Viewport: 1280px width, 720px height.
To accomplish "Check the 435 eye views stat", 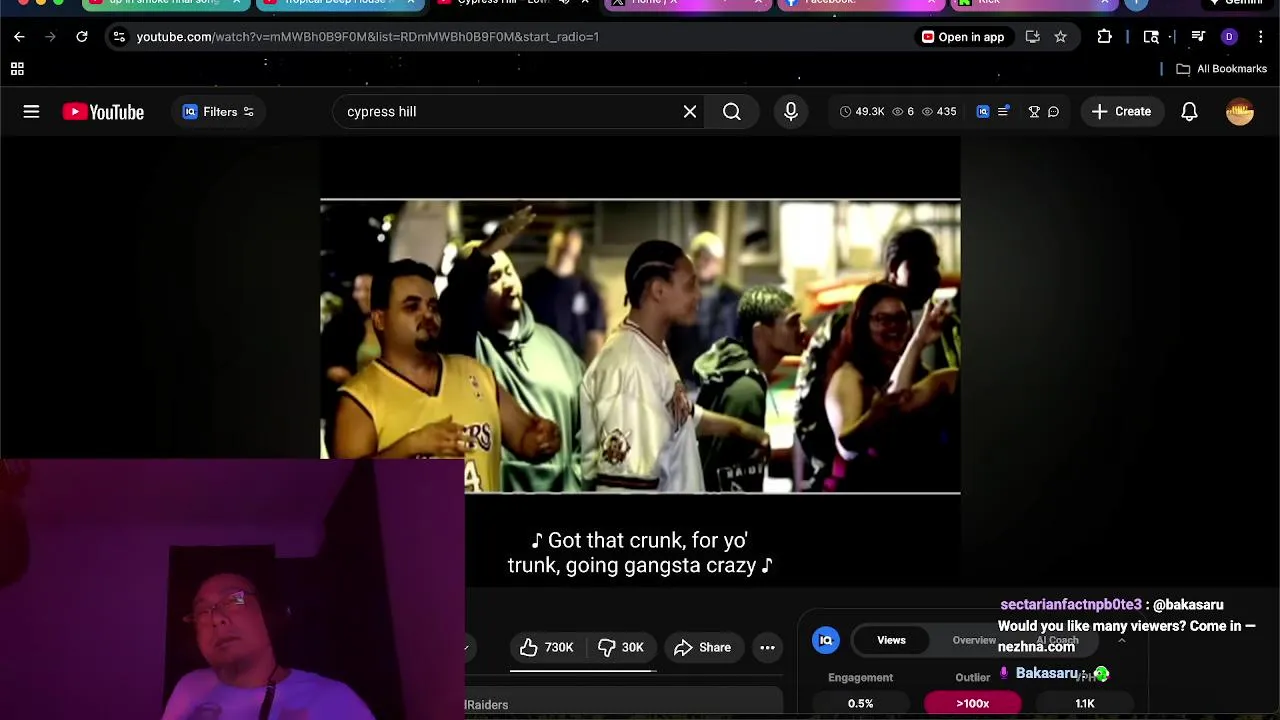I will (939, 112).
